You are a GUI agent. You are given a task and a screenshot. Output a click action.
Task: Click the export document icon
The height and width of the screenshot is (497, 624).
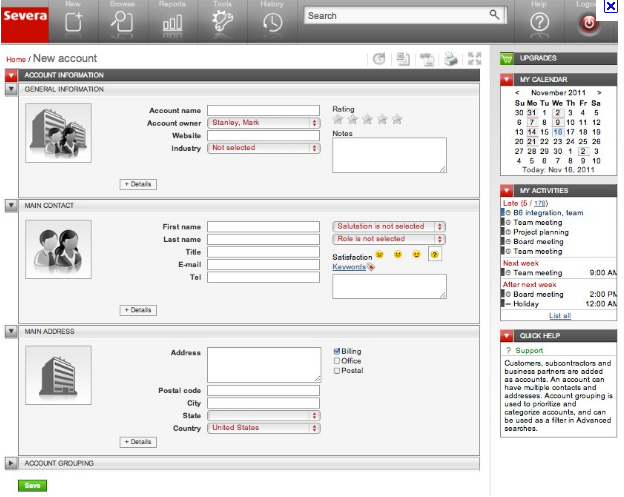coord(427,59)
